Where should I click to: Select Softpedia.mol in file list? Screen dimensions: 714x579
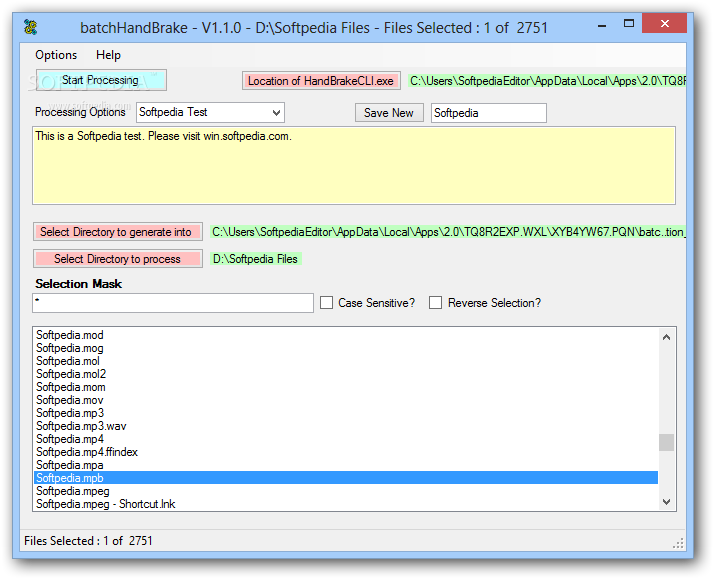click(346, 361)
